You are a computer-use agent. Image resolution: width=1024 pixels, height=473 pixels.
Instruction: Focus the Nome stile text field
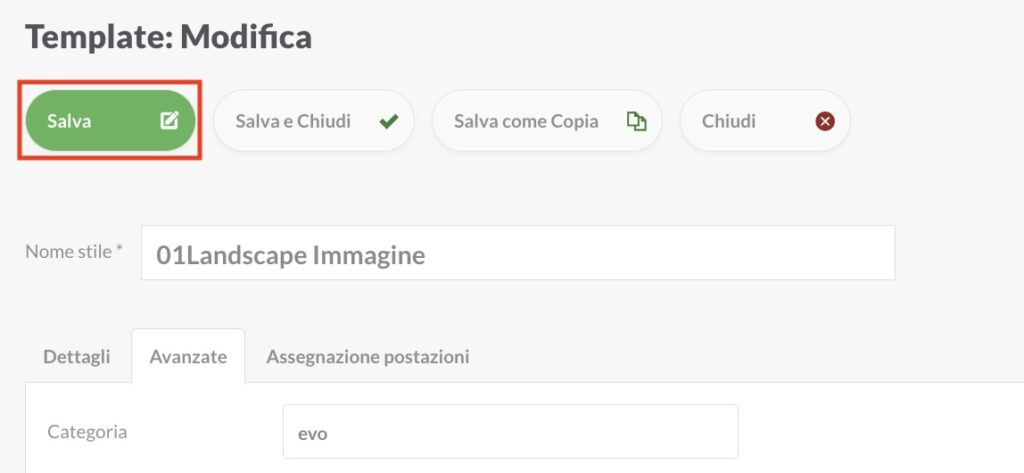tap(518, 253)
